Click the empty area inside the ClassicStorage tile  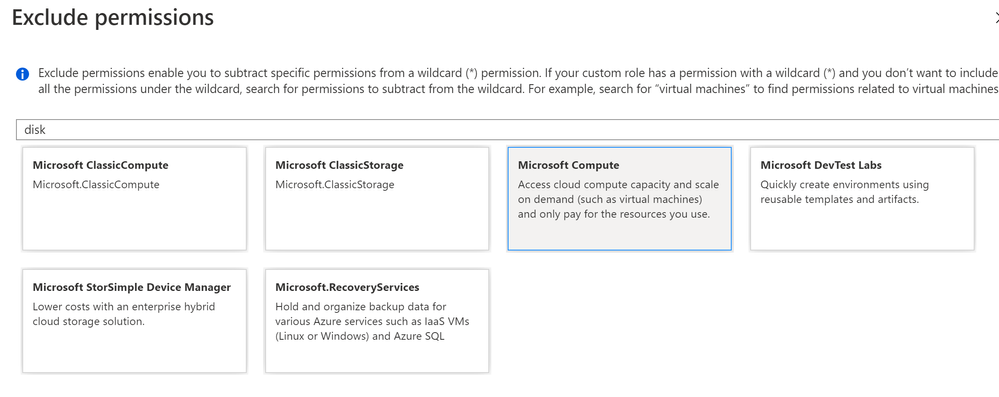coord(377,221)
